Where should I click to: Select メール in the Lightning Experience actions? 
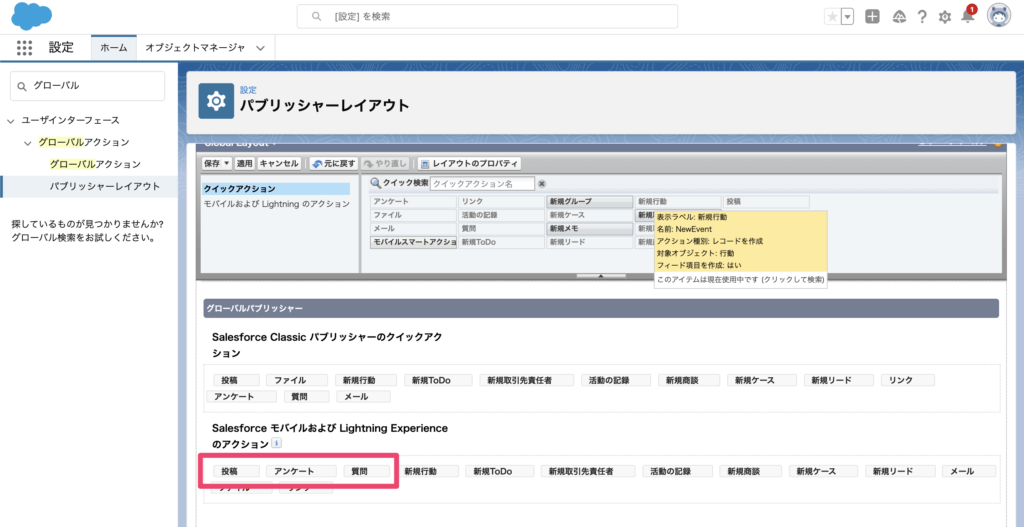coord(969,471)
